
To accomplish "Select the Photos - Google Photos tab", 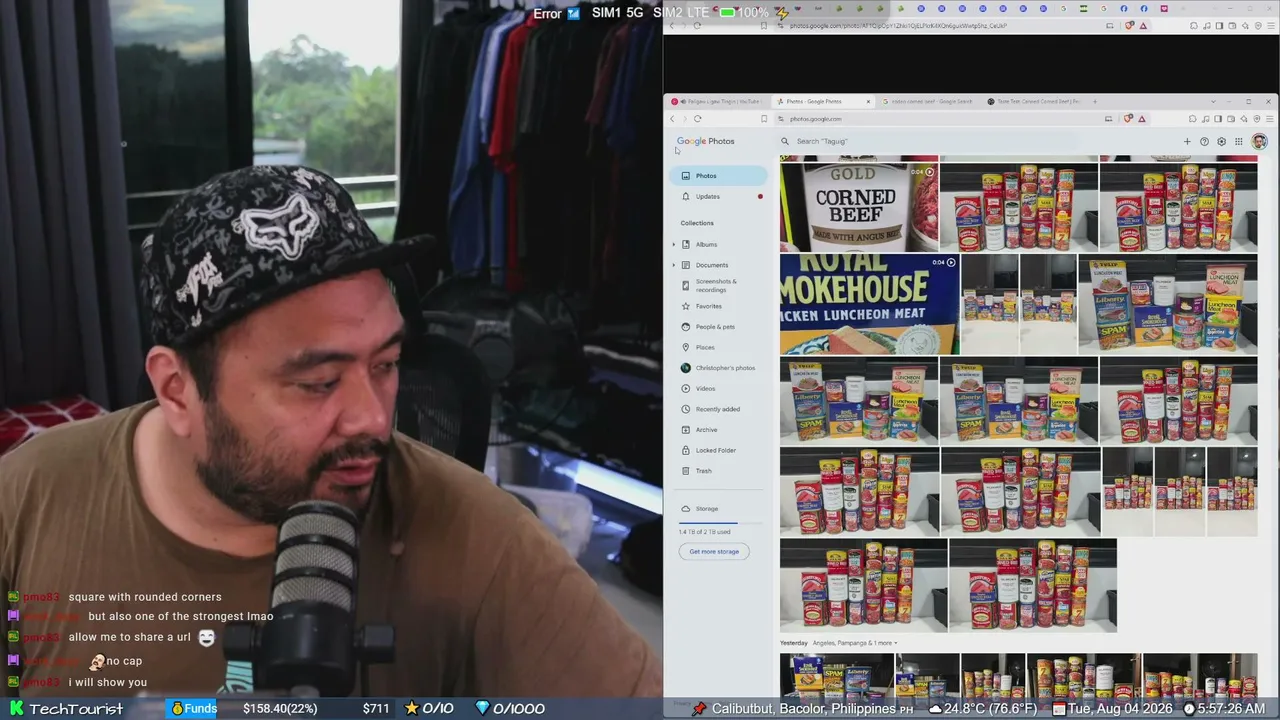I will [x=823, y=101].
